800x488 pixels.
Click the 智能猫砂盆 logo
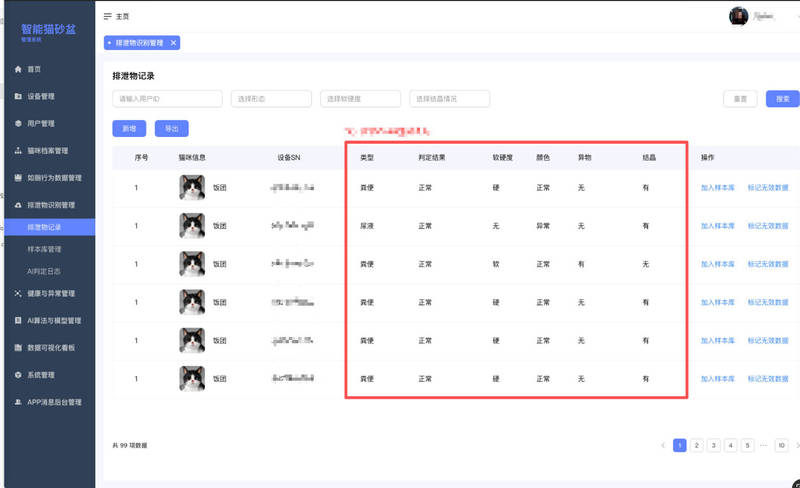click(48, 31)
